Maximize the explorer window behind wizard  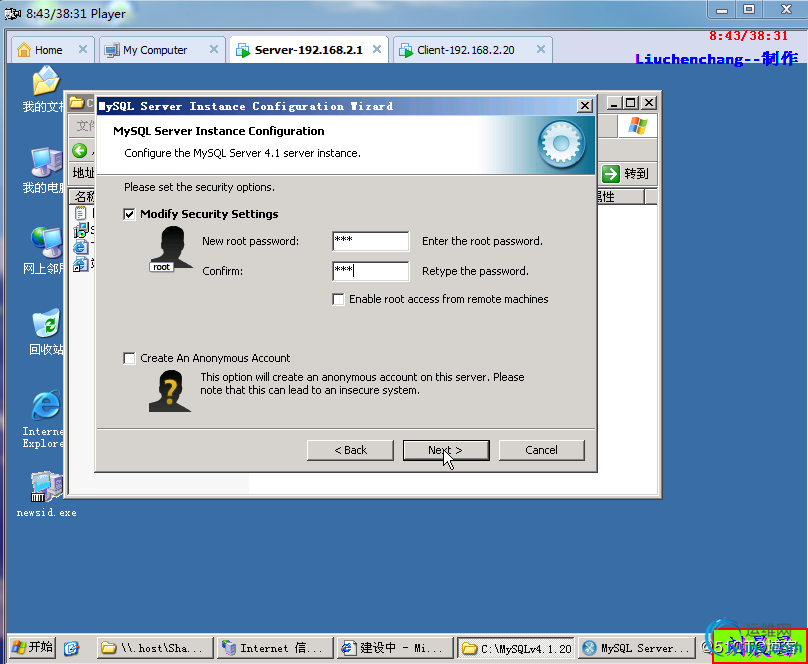click(x=631, y=103)
